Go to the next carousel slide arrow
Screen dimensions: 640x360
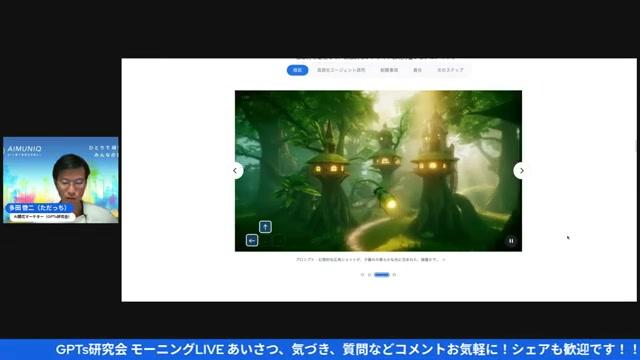(x=521, y=171)
